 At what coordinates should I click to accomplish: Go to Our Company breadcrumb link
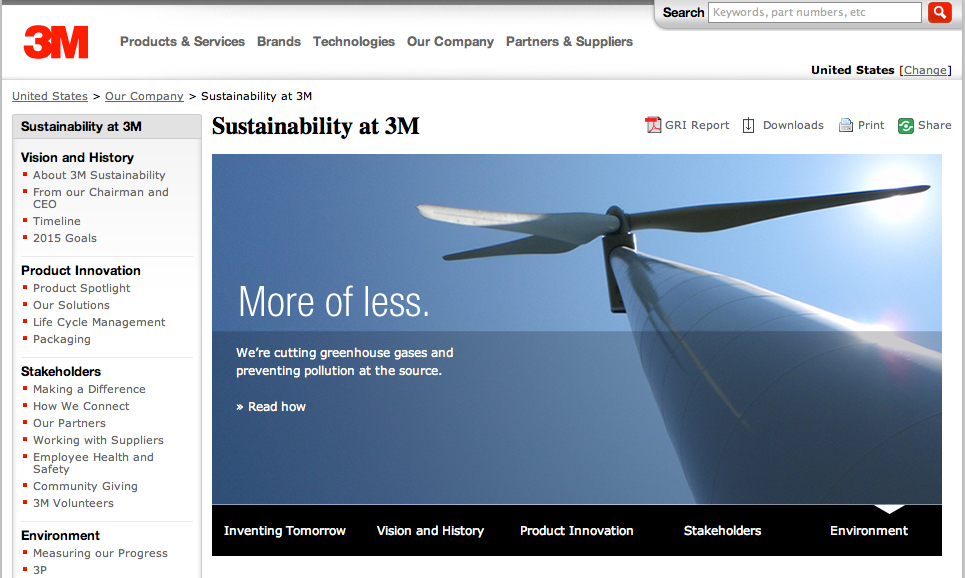coord(144,96)
